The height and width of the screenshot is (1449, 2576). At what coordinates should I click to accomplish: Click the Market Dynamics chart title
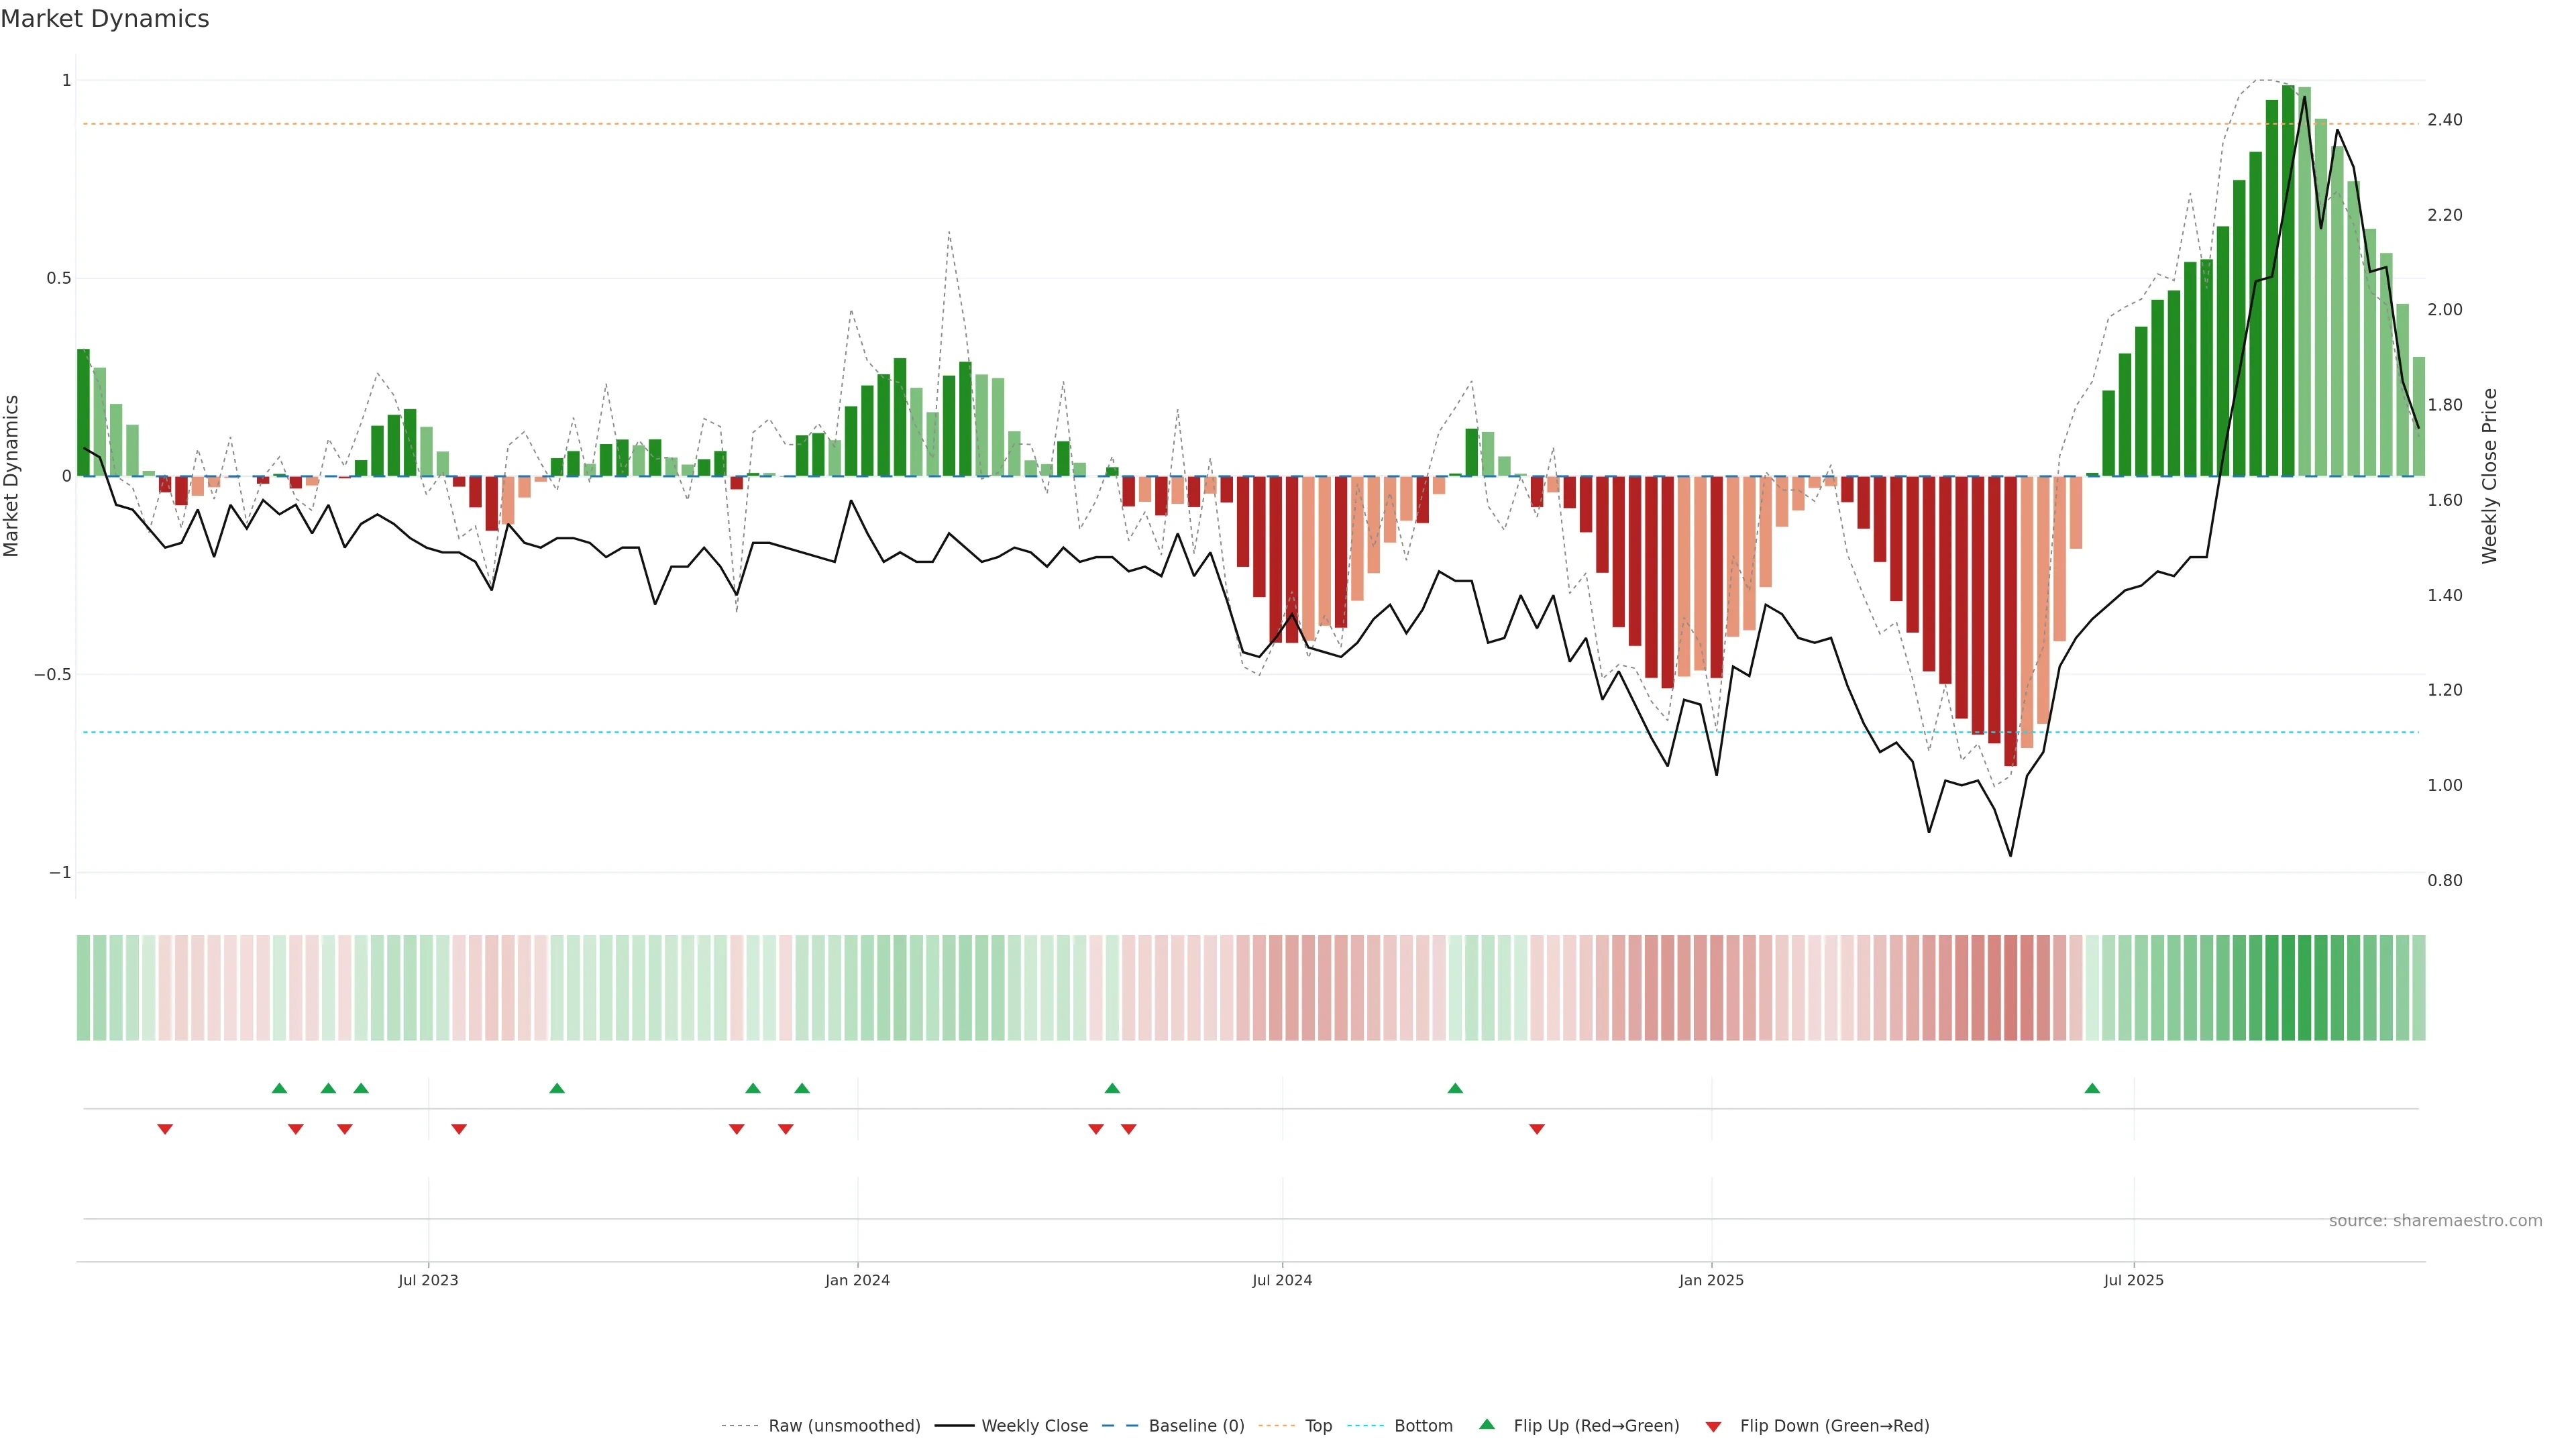tap(105, 19)
